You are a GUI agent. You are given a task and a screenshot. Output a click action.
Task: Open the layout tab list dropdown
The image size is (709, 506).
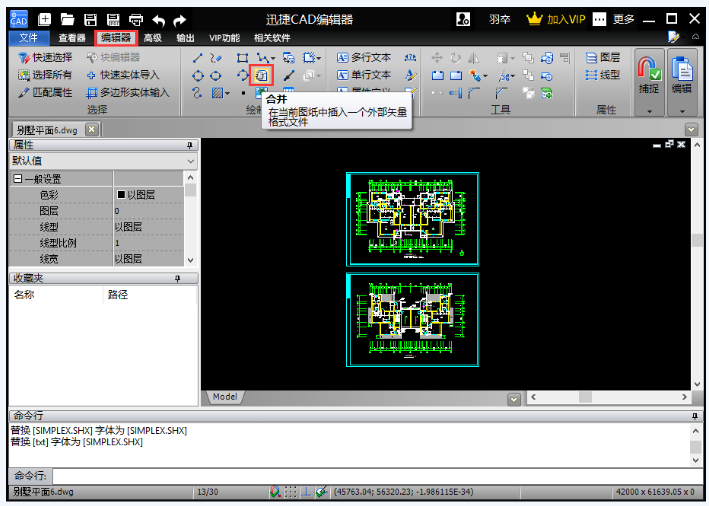coord(514,400)
